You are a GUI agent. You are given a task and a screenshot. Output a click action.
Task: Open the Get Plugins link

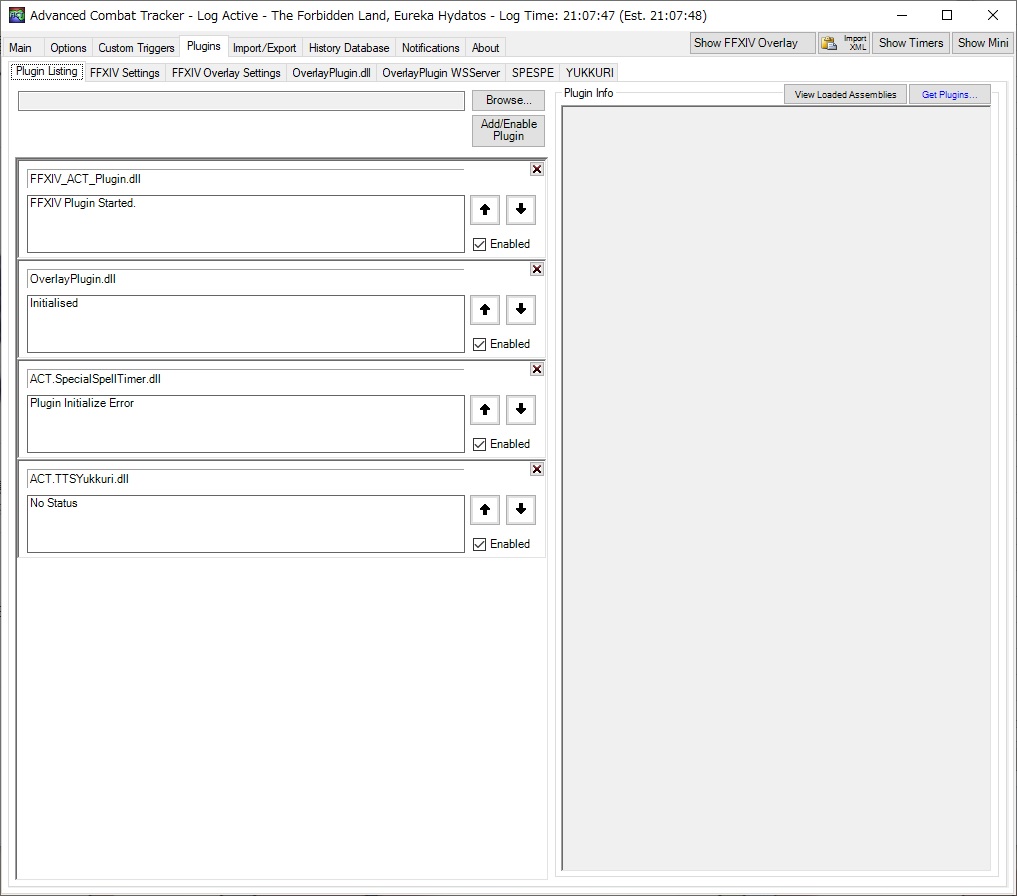(x=949, y=93)
